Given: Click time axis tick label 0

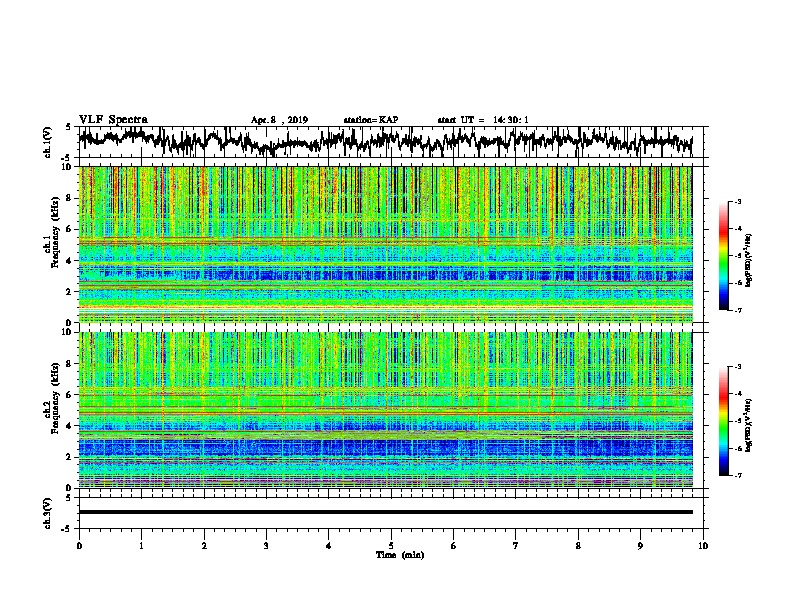Looking at the screenshot, I should (79, 546).
